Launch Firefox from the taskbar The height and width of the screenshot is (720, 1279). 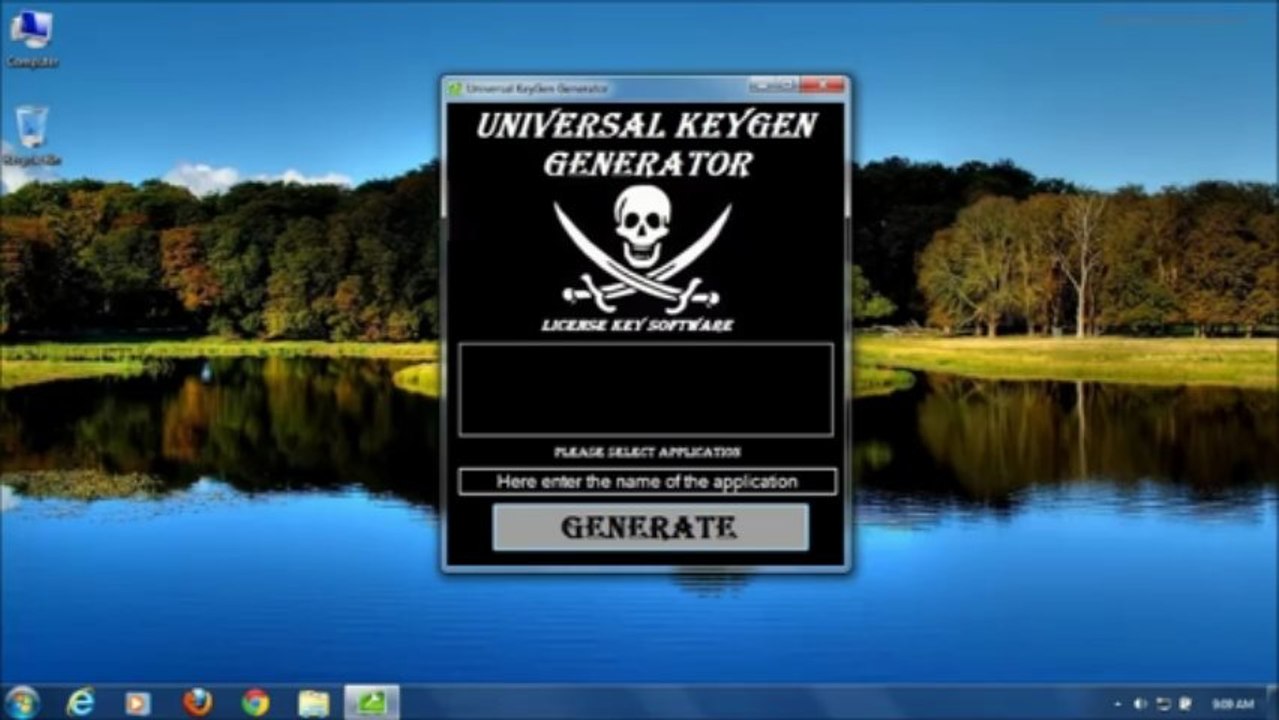coord(197,703)
